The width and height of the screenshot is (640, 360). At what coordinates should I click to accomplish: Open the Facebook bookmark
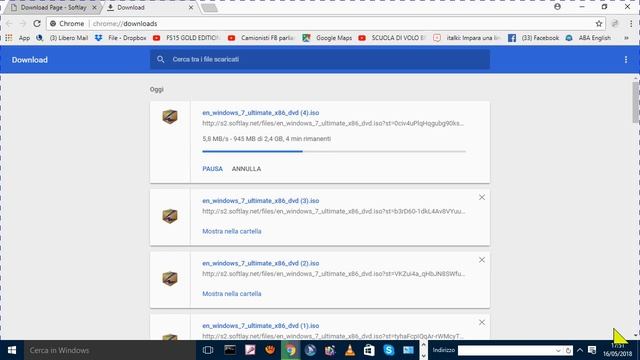click(x=533, y=38)
